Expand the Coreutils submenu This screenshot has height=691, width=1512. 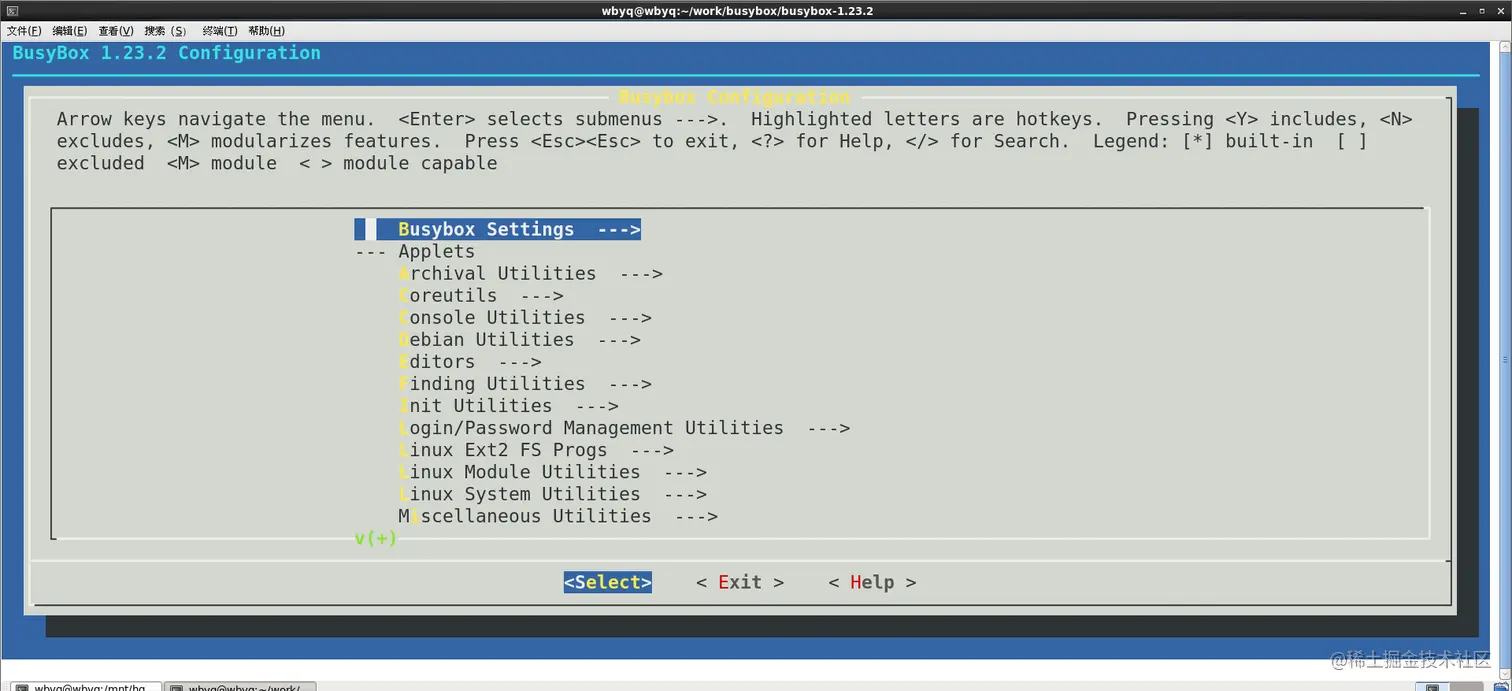(481, 296)
